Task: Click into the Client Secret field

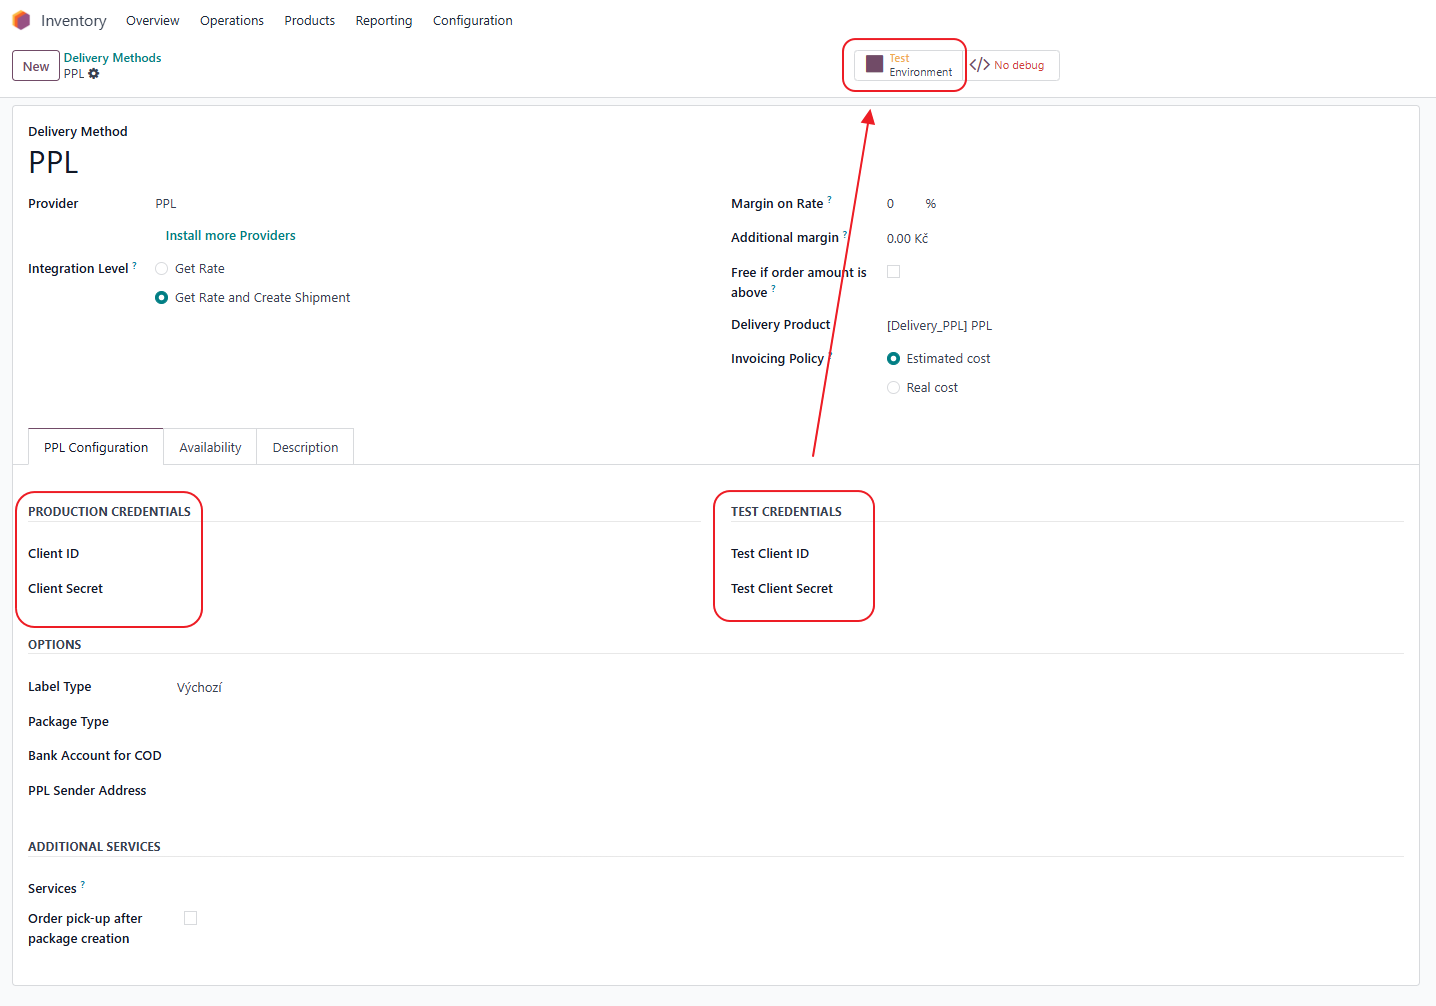Action: click(438, 589)
